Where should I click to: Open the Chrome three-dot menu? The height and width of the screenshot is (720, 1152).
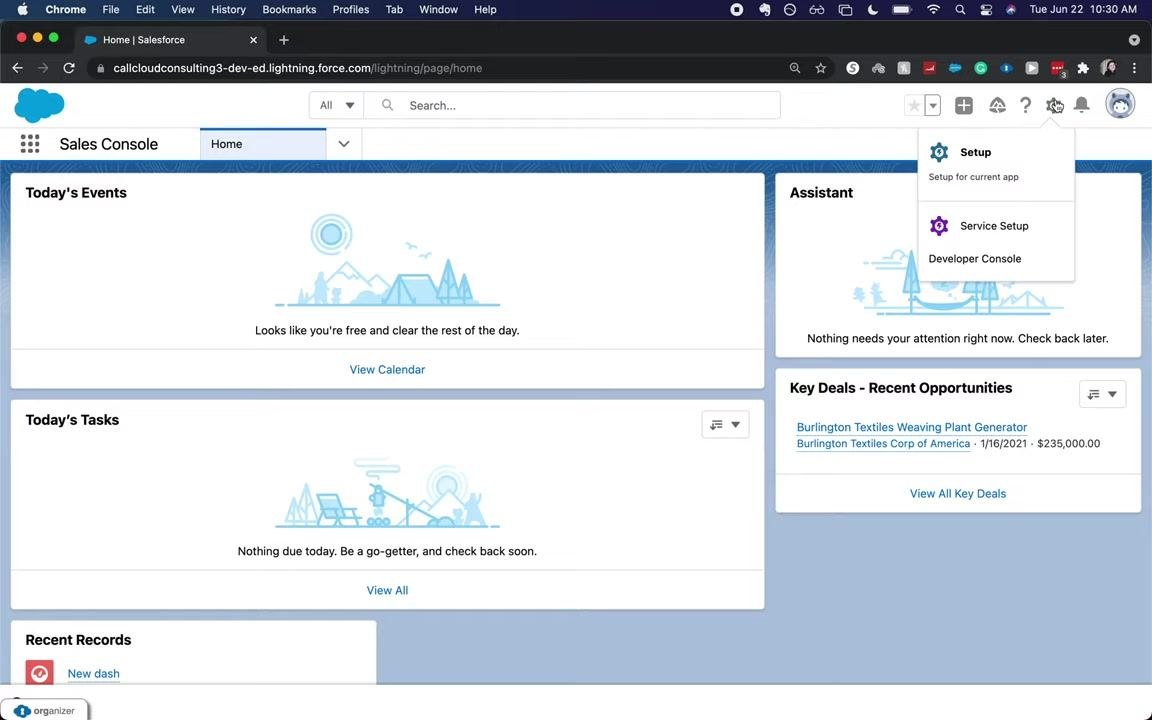pyautogui.click(x=1134, y=68)
